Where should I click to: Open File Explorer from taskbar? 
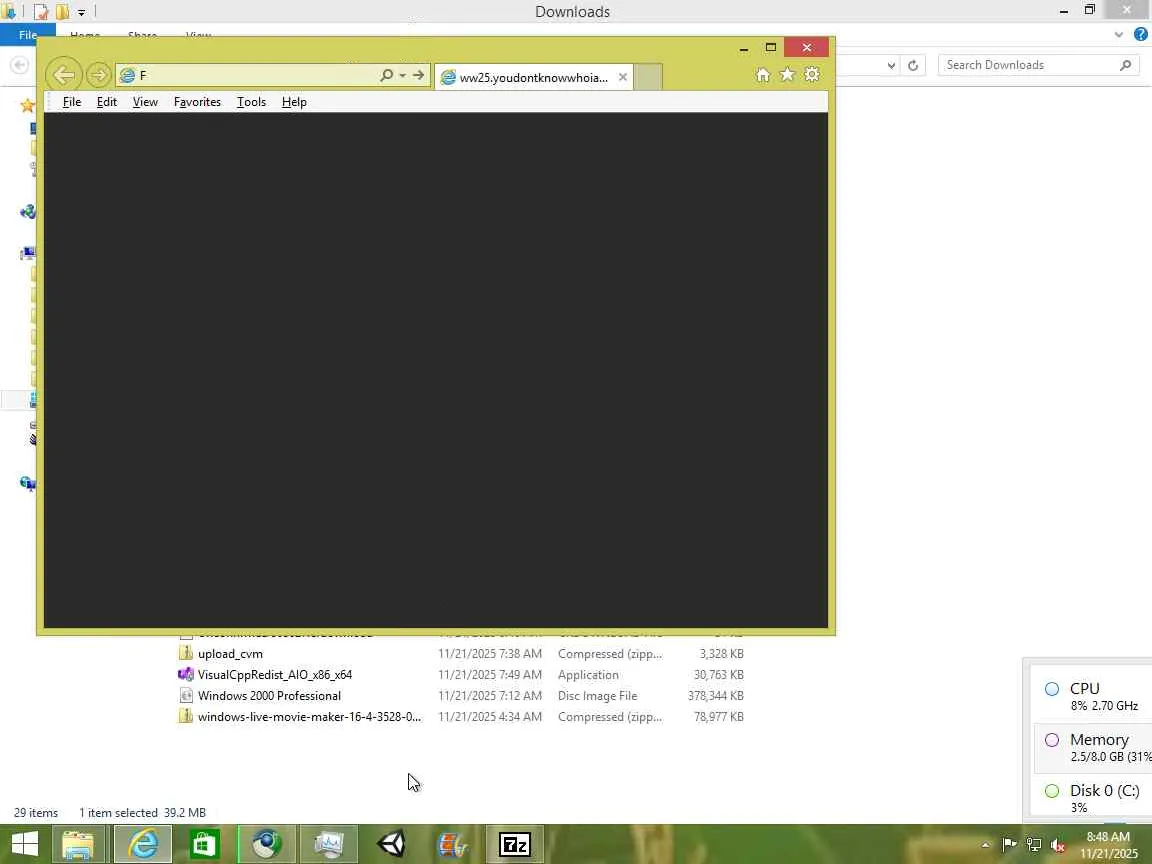77,844
